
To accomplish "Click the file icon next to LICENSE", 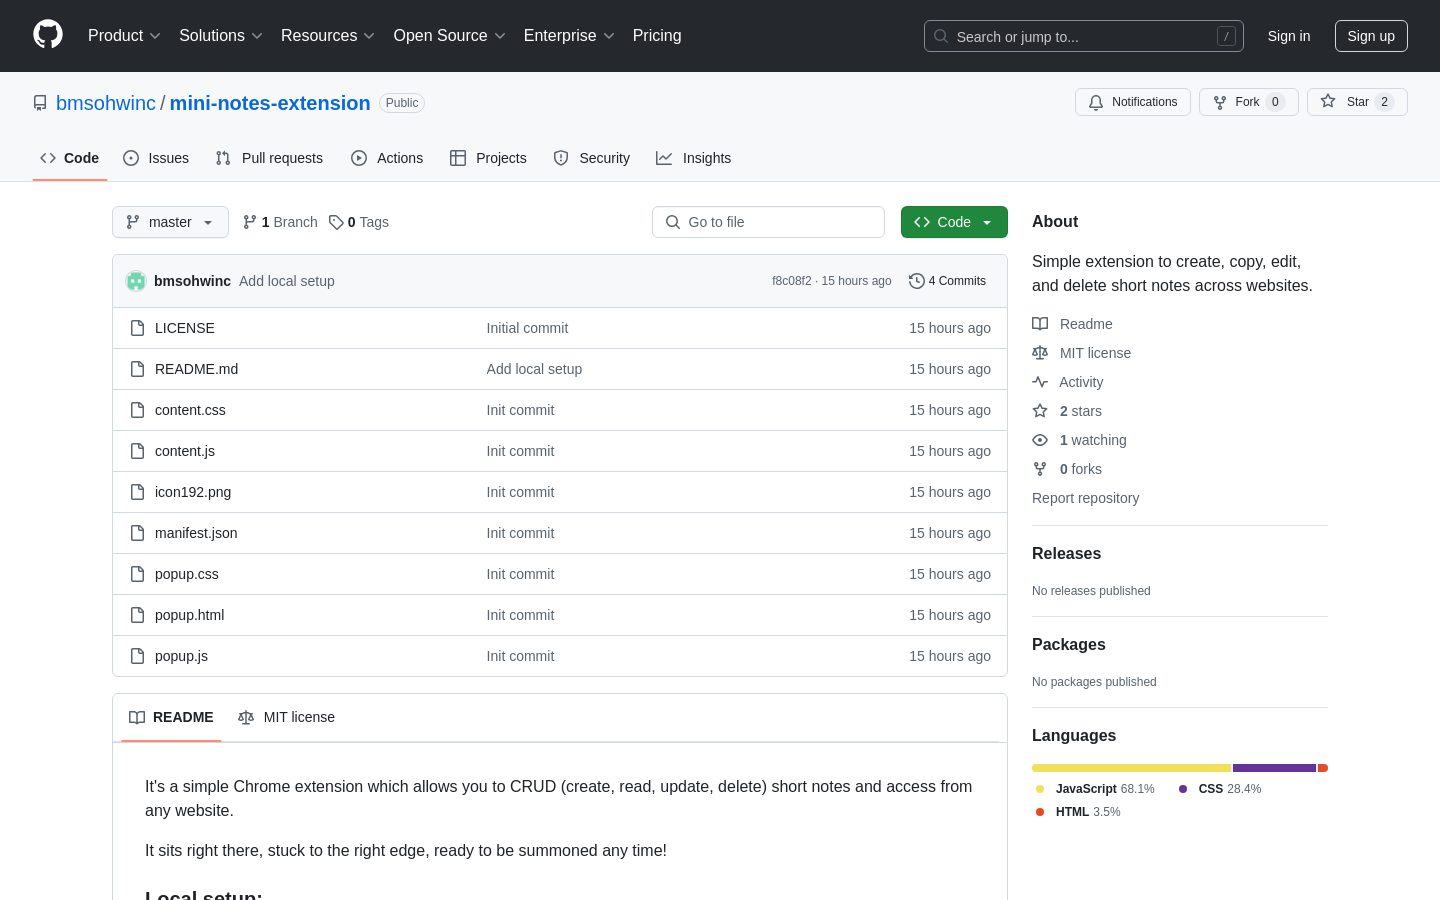I will point(138,328).
